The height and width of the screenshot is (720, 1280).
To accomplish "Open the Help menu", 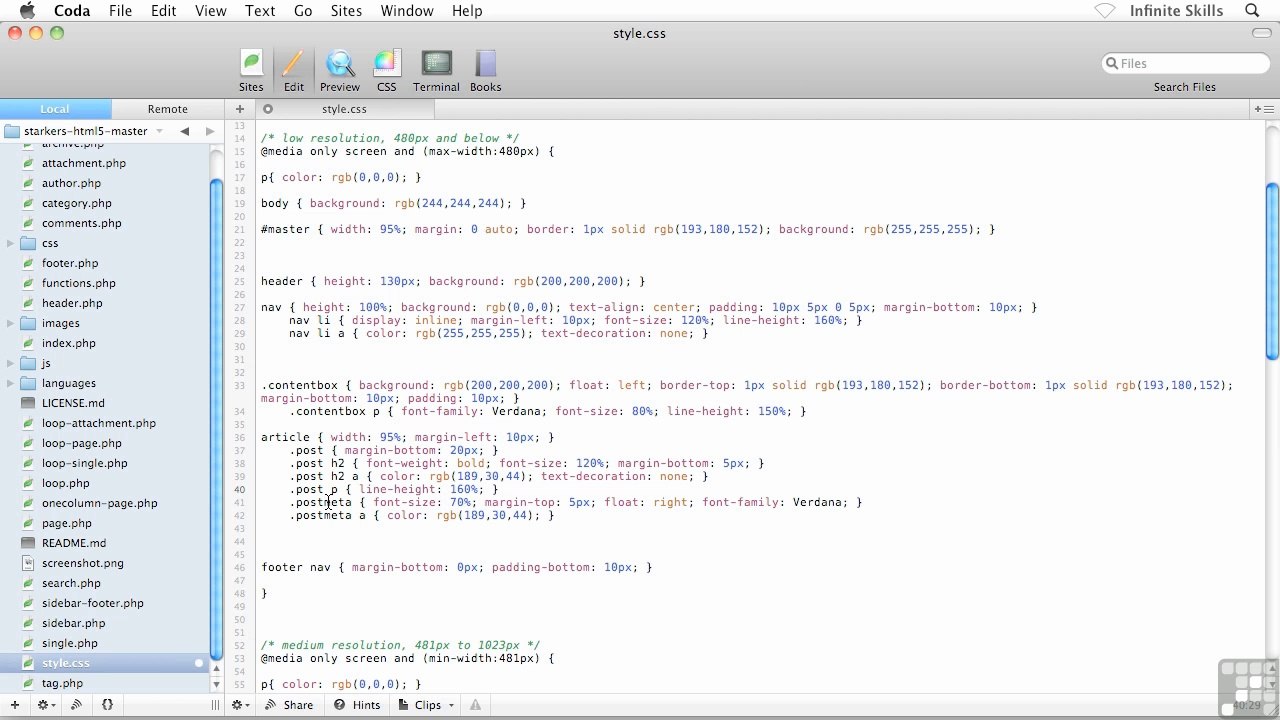I will click(x=467, y=11).
